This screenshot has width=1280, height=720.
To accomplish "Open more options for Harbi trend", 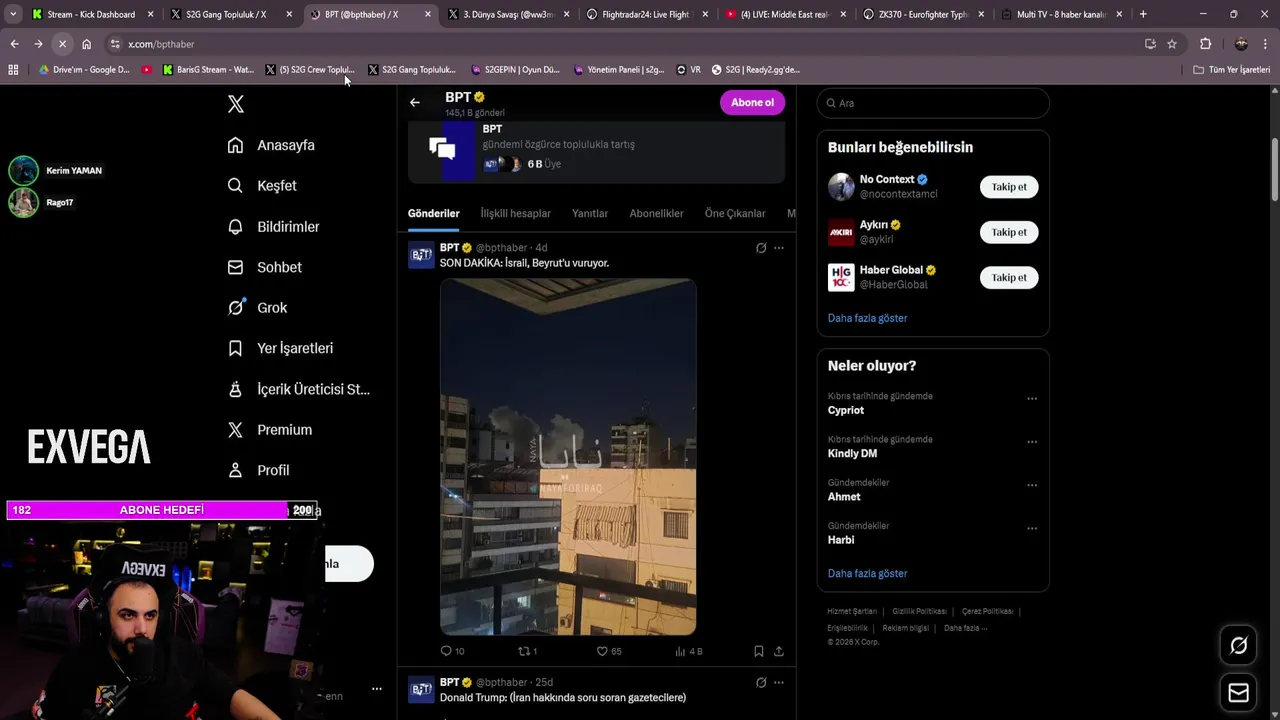I will pos(1032,528).
